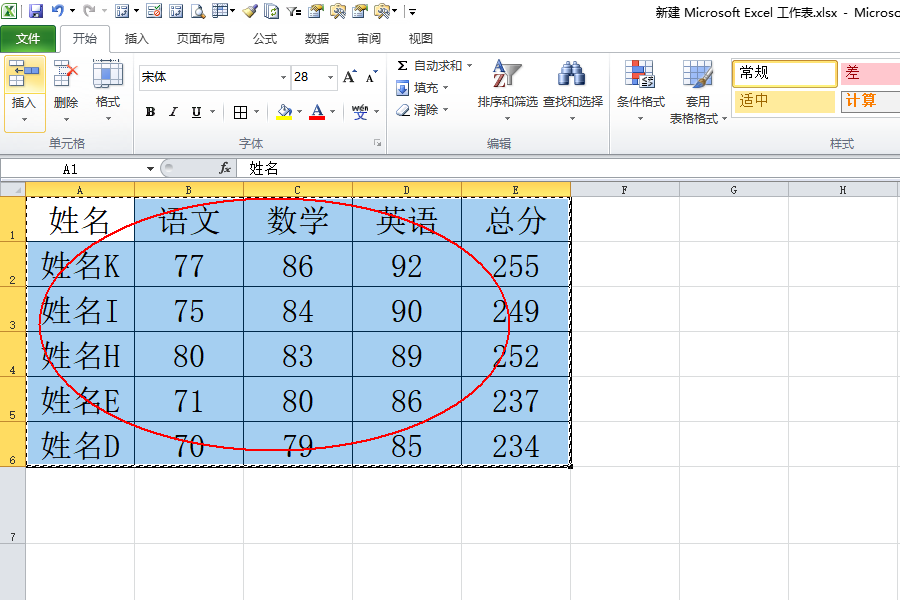Click the filter funnel icon in Quick Access
The image size is (900, 600).
click(294, 11)
